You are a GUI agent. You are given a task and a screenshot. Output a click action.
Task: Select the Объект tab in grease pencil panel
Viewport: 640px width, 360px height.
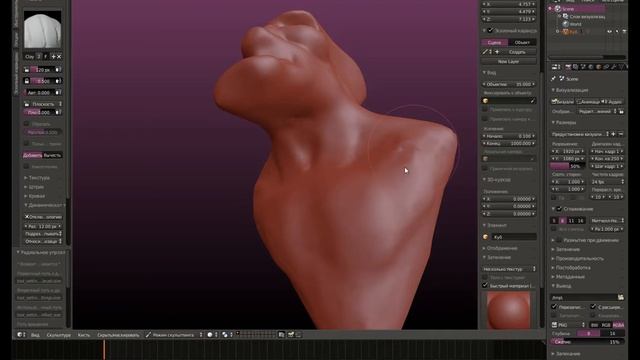(522, 42)
